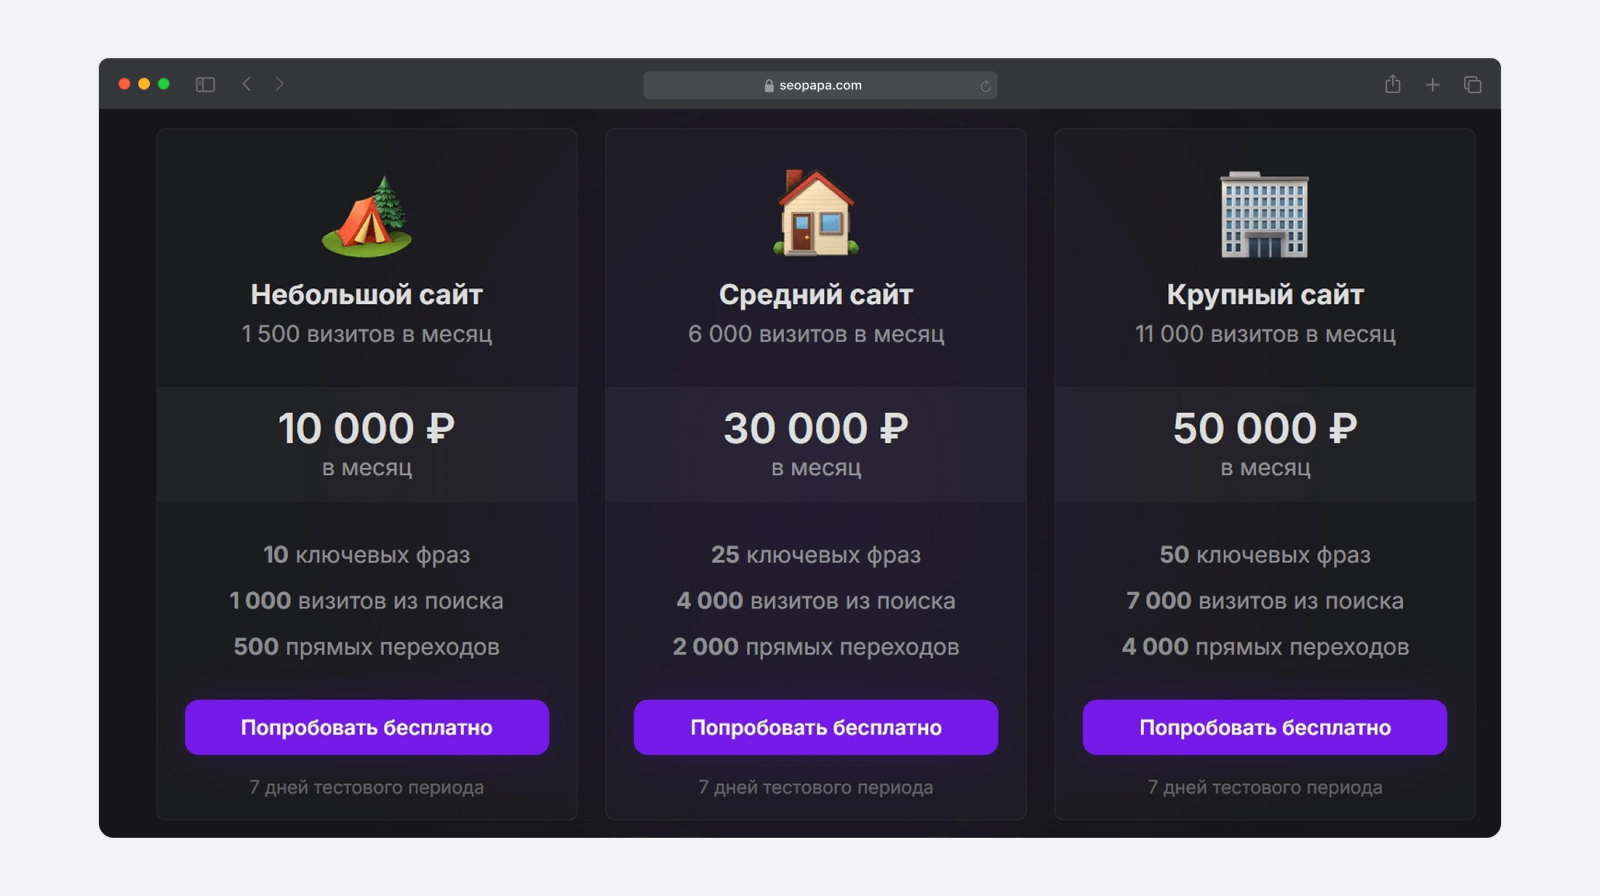The image size is (1600, 896).
Task: Go back using the left chevron
Action: click(x=247, y=84)
